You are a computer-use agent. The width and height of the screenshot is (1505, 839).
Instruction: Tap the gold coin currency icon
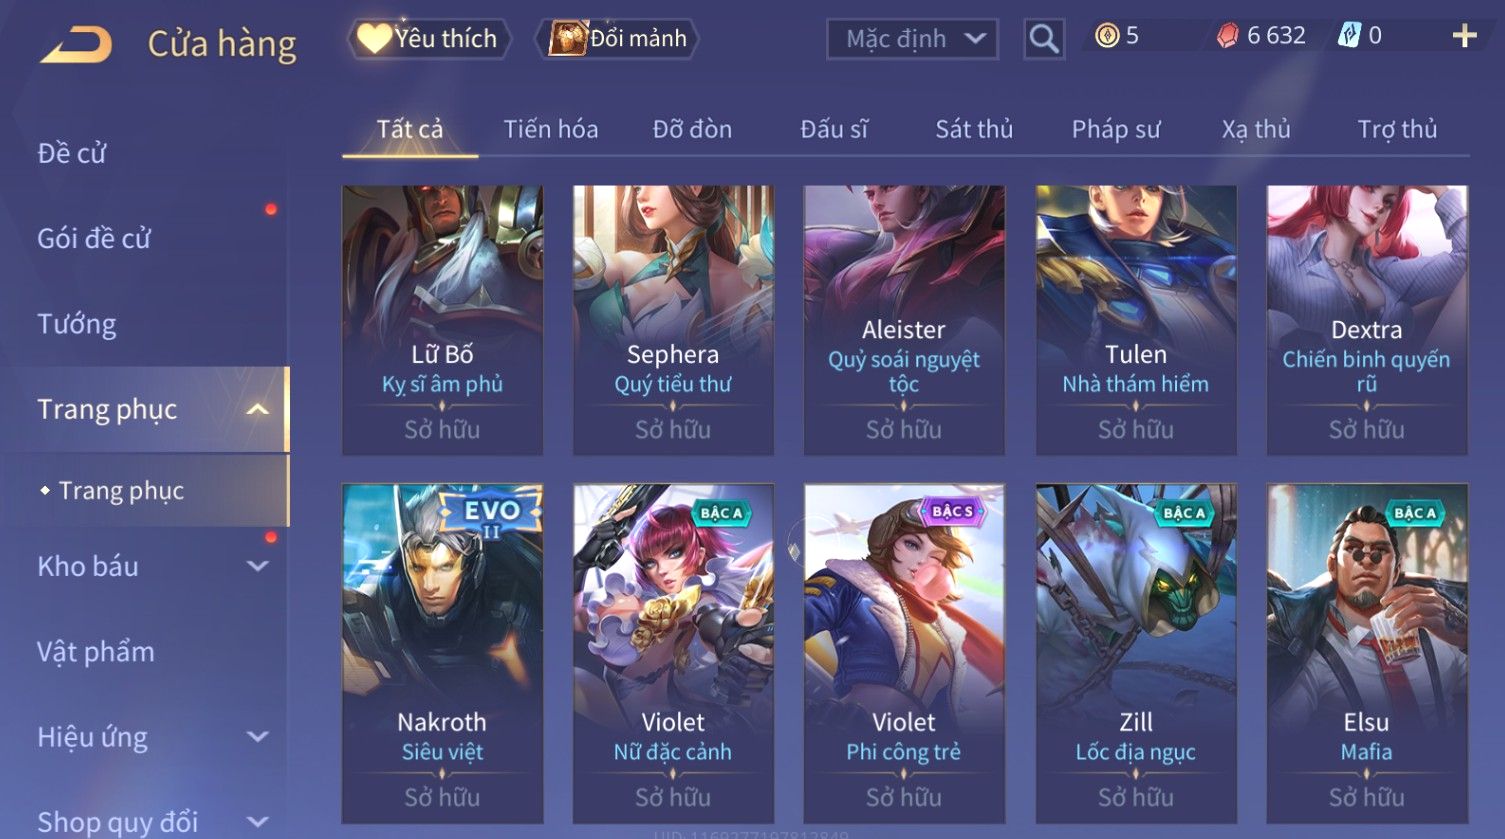(1106, 36)
